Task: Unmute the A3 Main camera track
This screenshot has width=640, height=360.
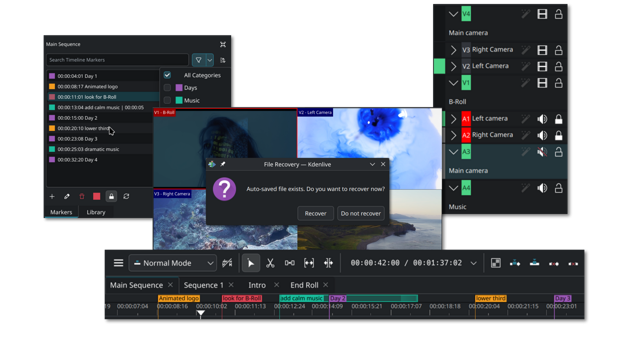Action: pyautogui.click(x=542, y=152)
